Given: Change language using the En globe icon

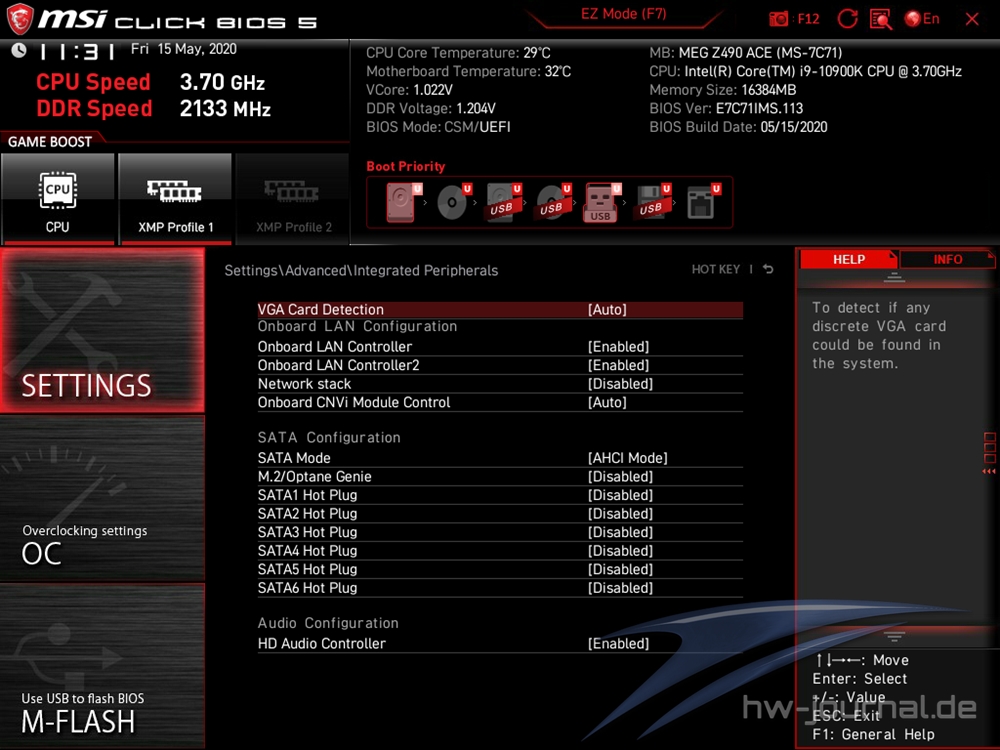Looking at the screenshot, I should coord(922,18).
